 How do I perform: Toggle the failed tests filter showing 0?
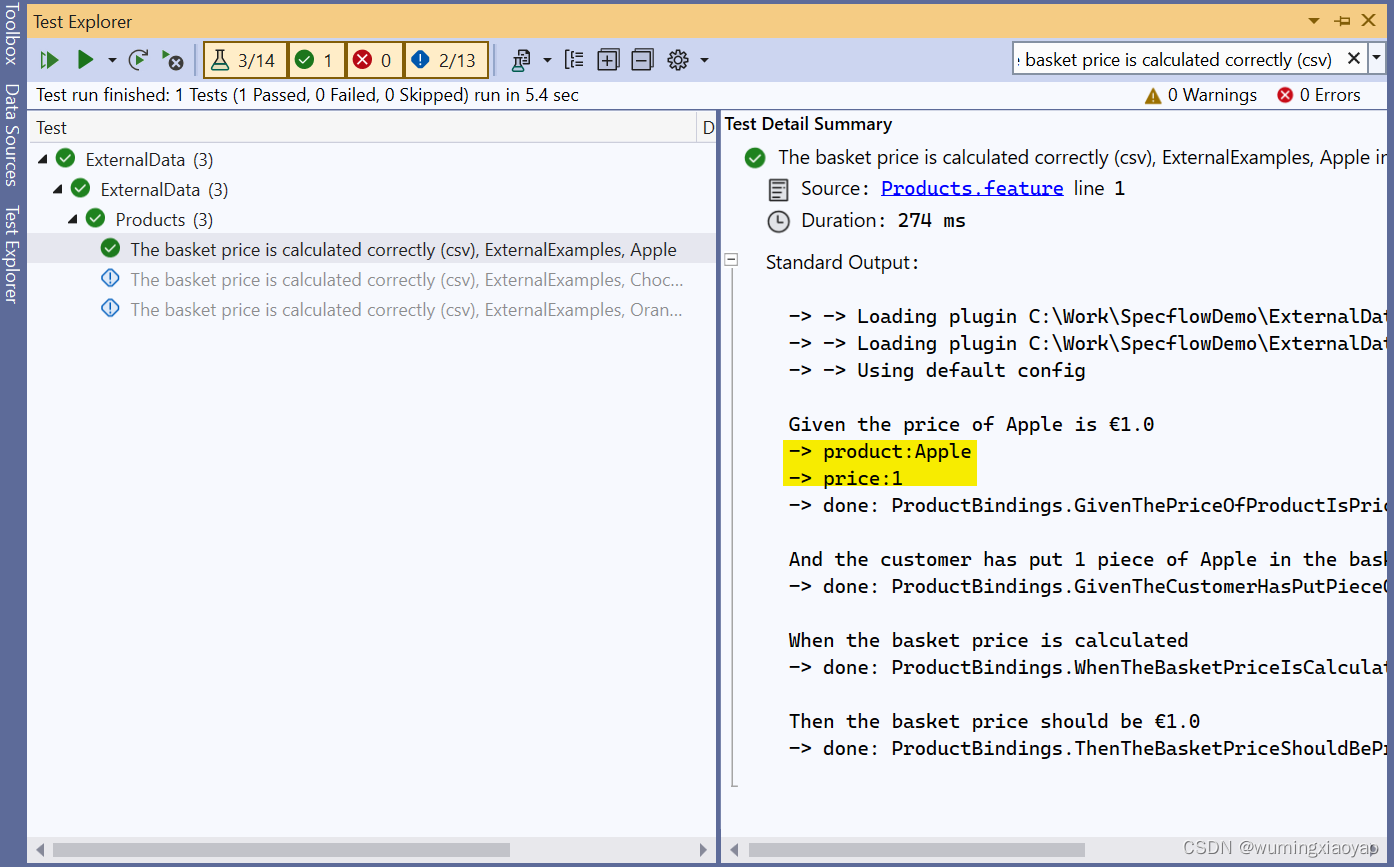[x=374, y=60]
